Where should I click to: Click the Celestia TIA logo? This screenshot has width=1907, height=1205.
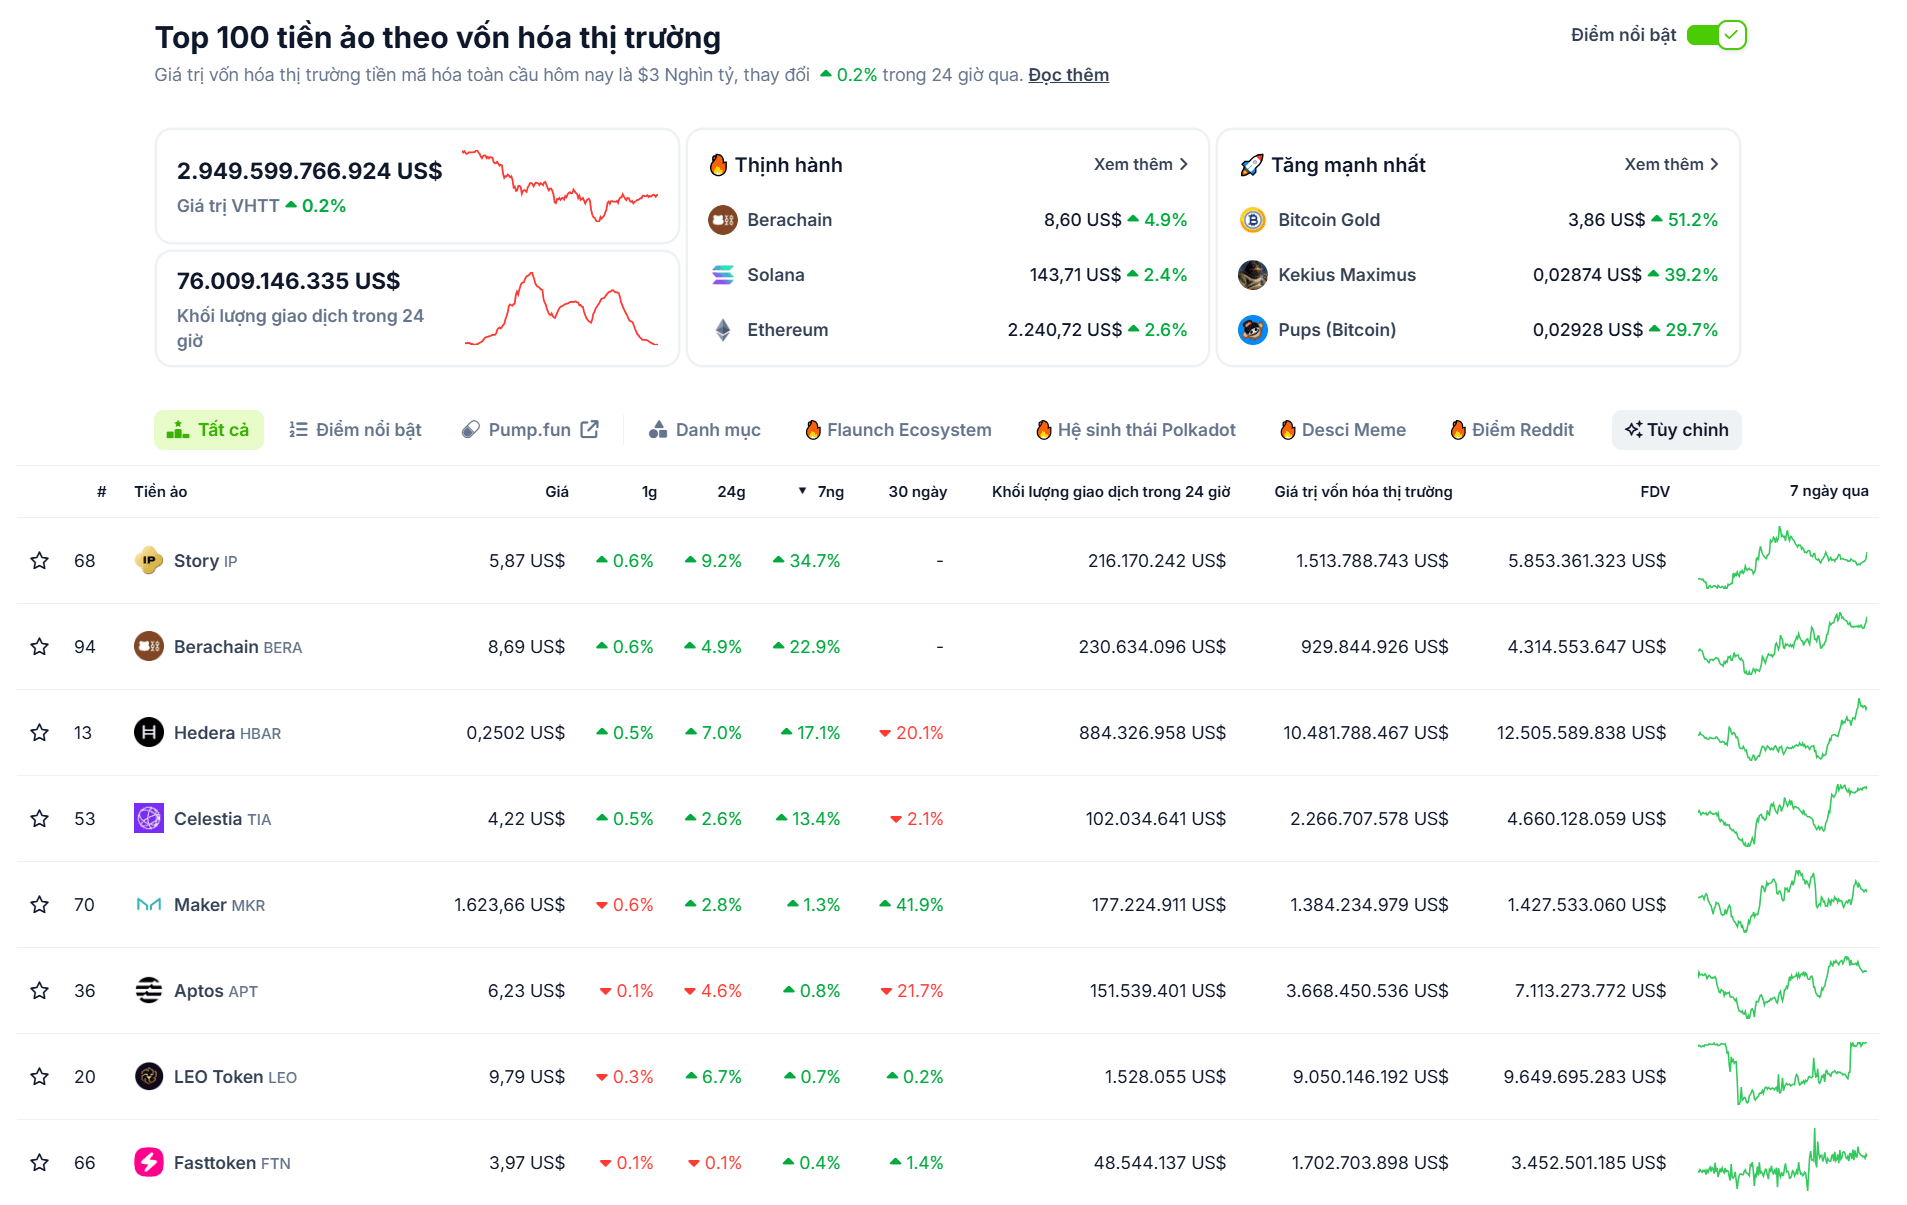pyautogui.click(x=149, y=819)
